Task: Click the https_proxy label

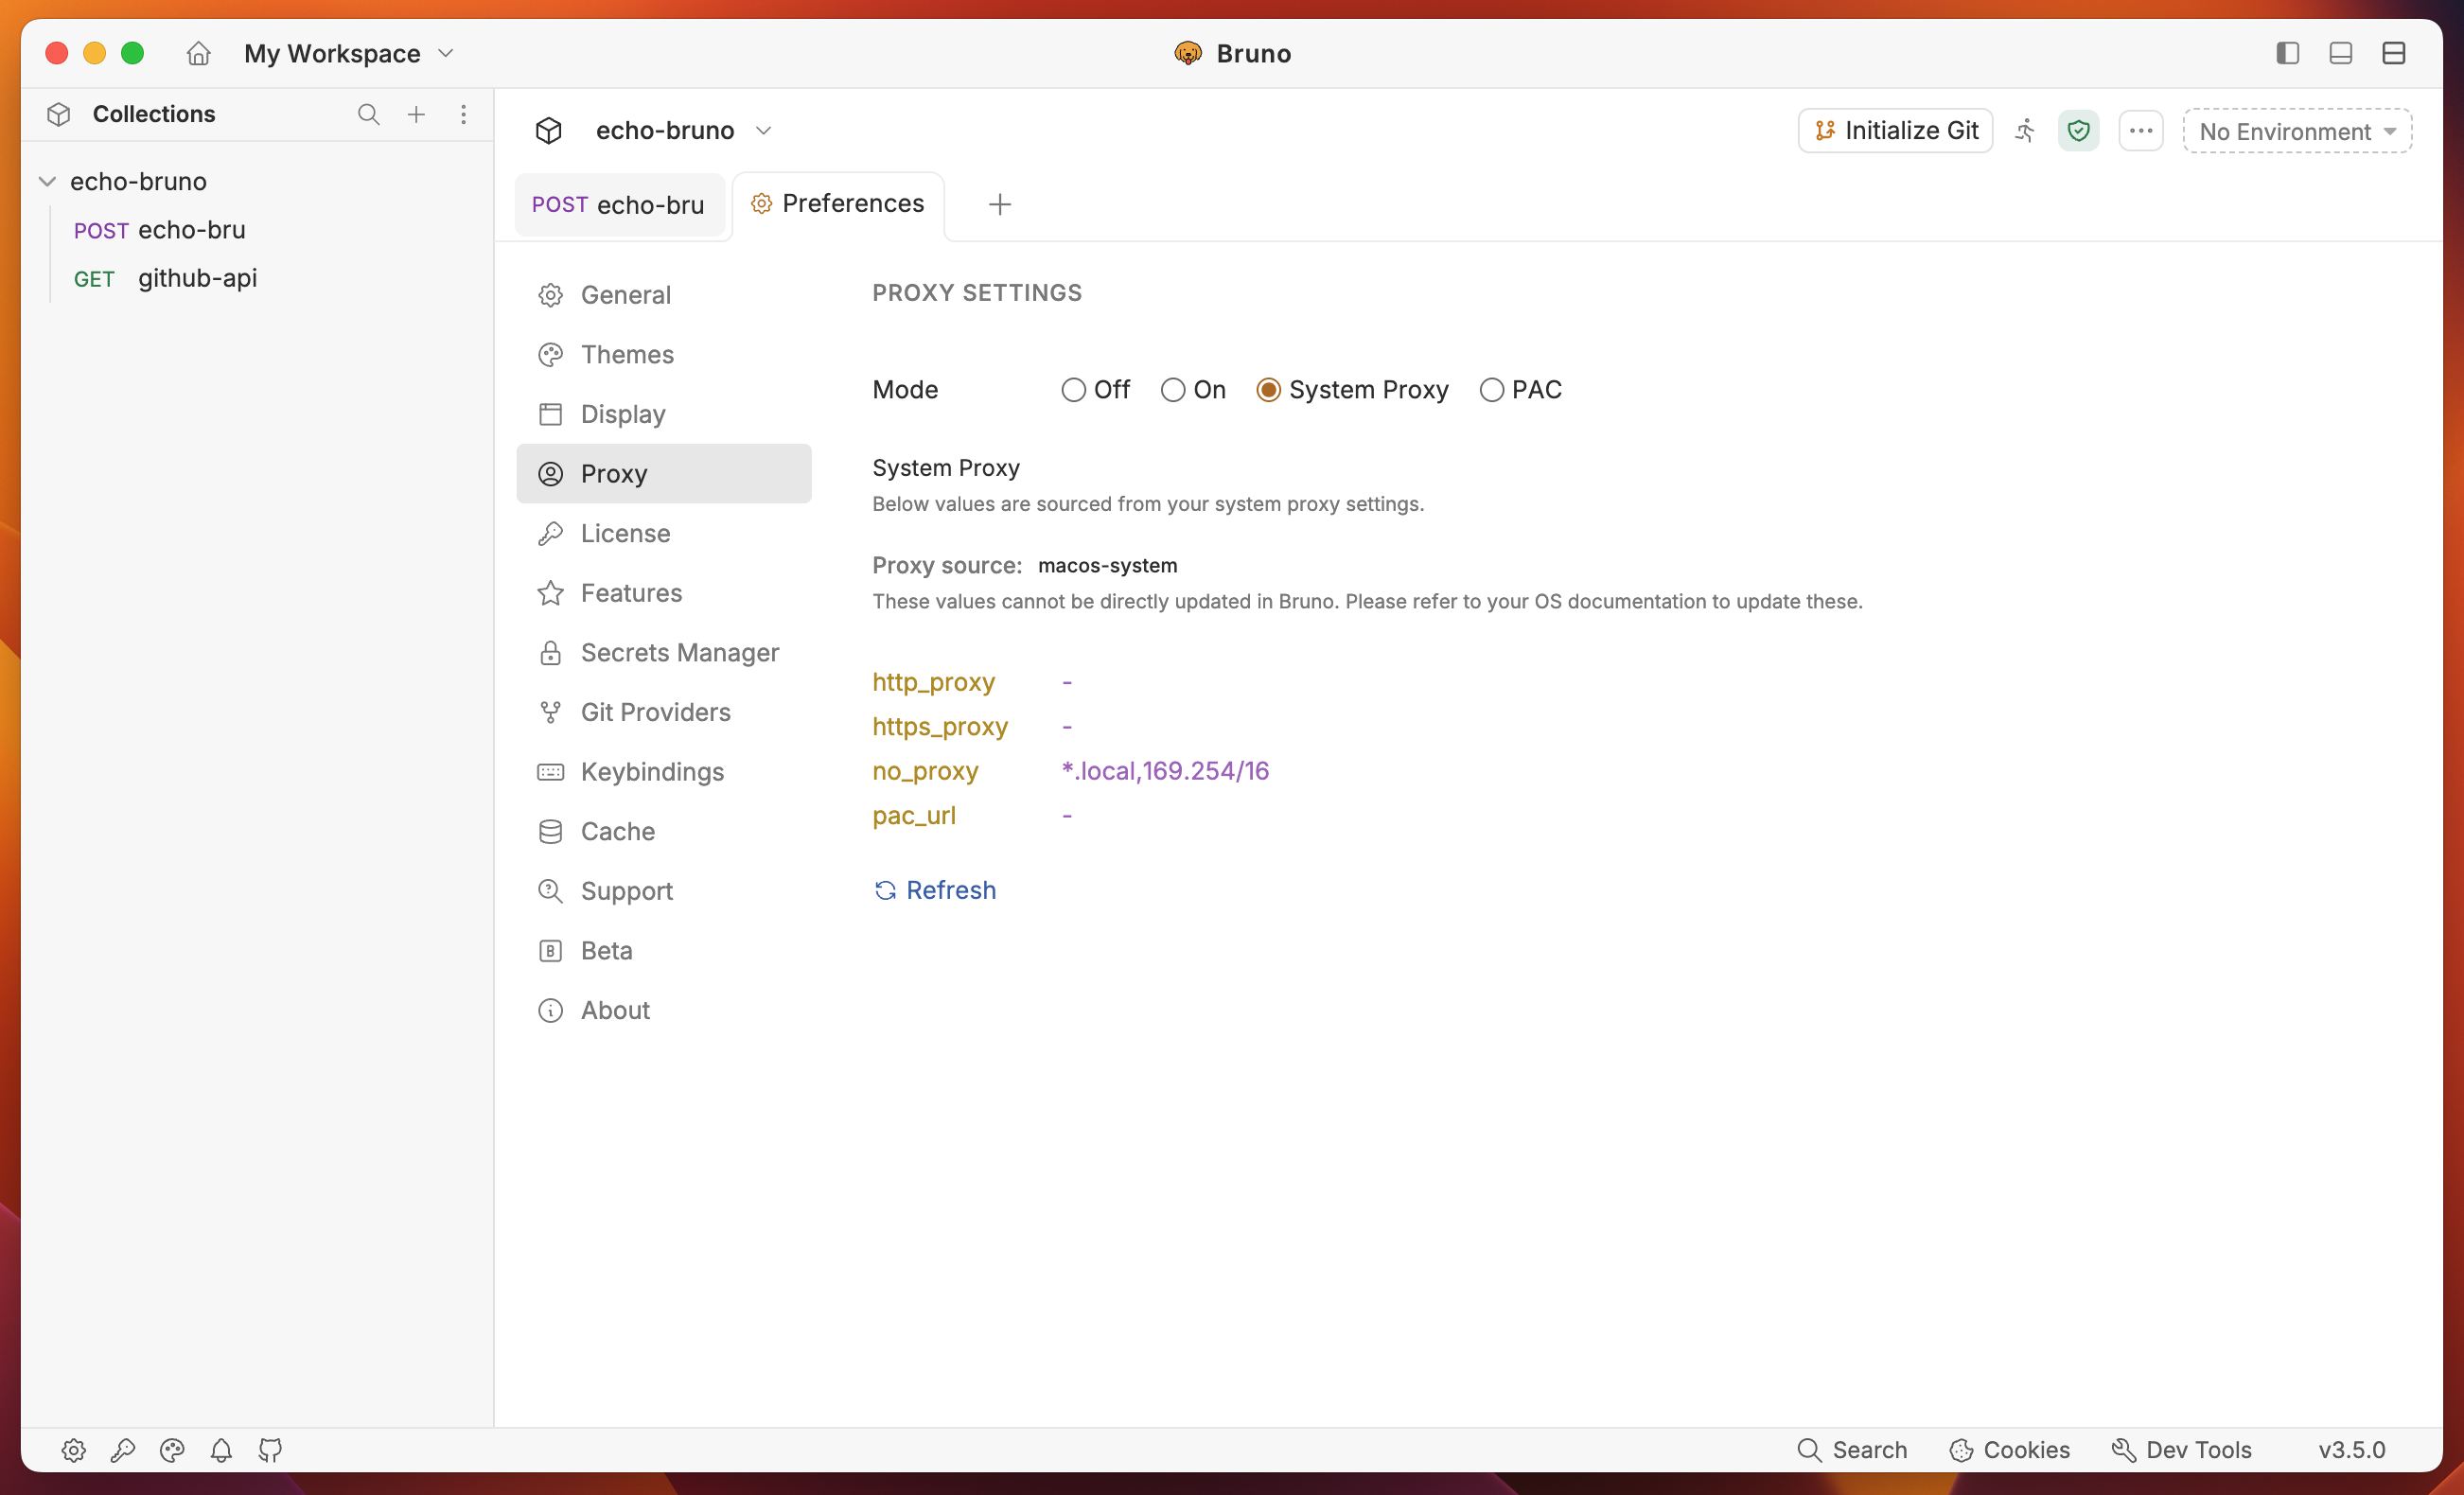Action: click(940, 727)
